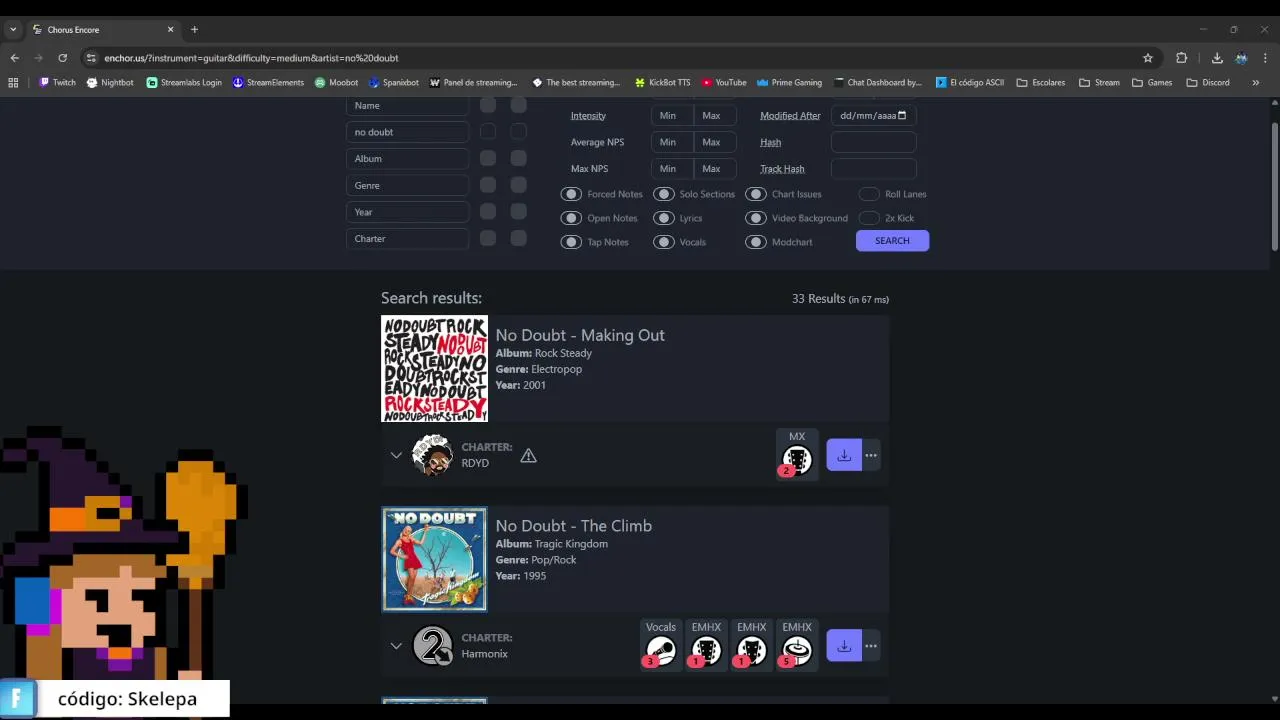Toggle the Video Background switch
The image size is (1280, 720).
coord(756,218)
